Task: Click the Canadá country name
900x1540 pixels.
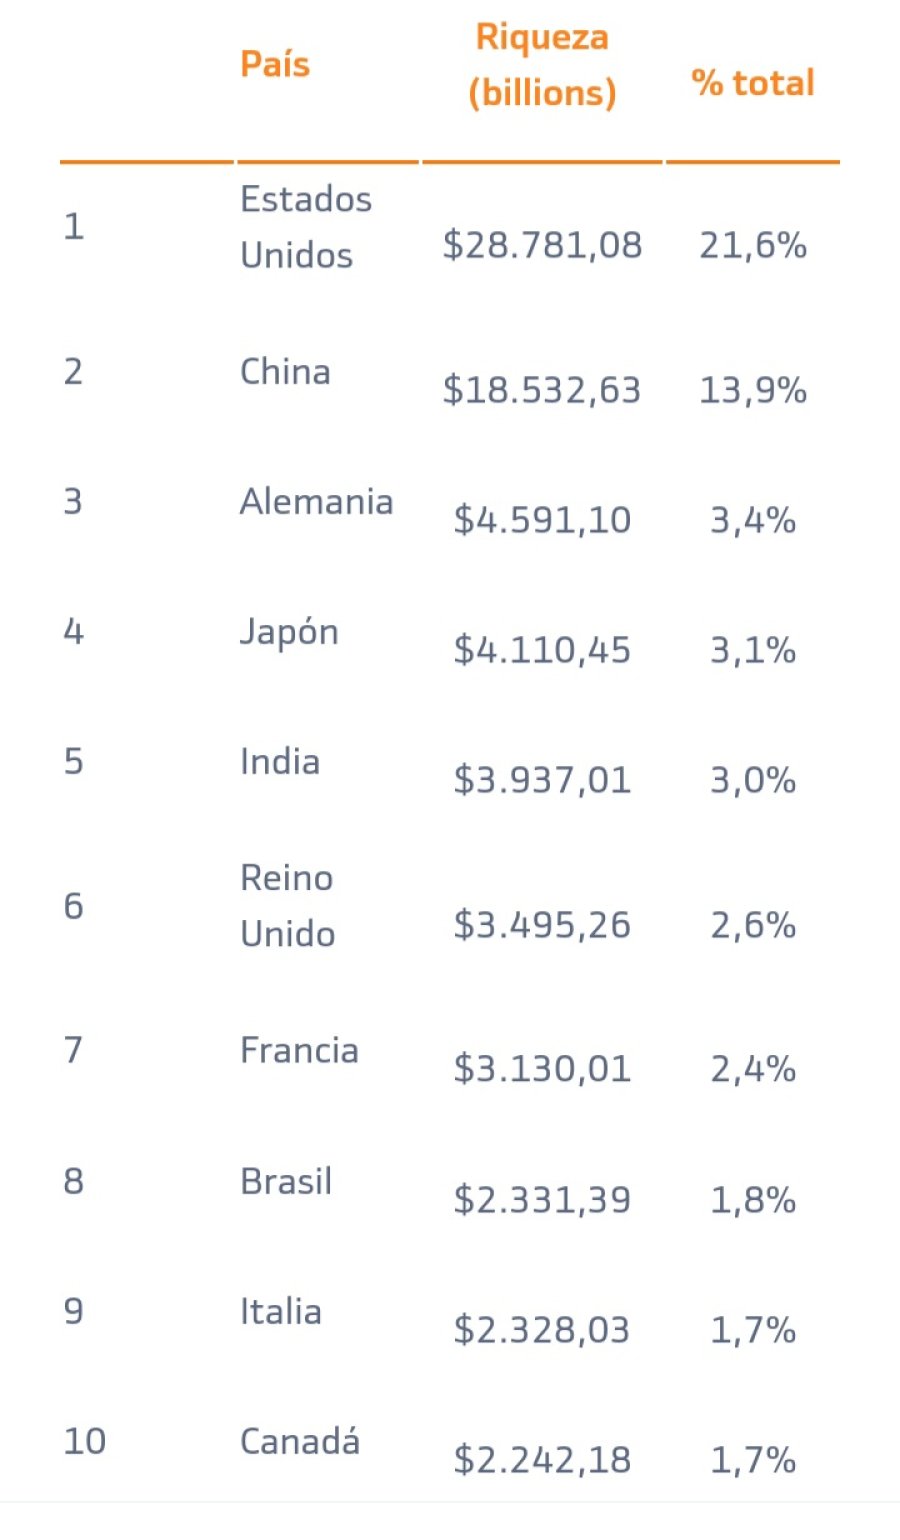Action: (x=300, y=1442)
